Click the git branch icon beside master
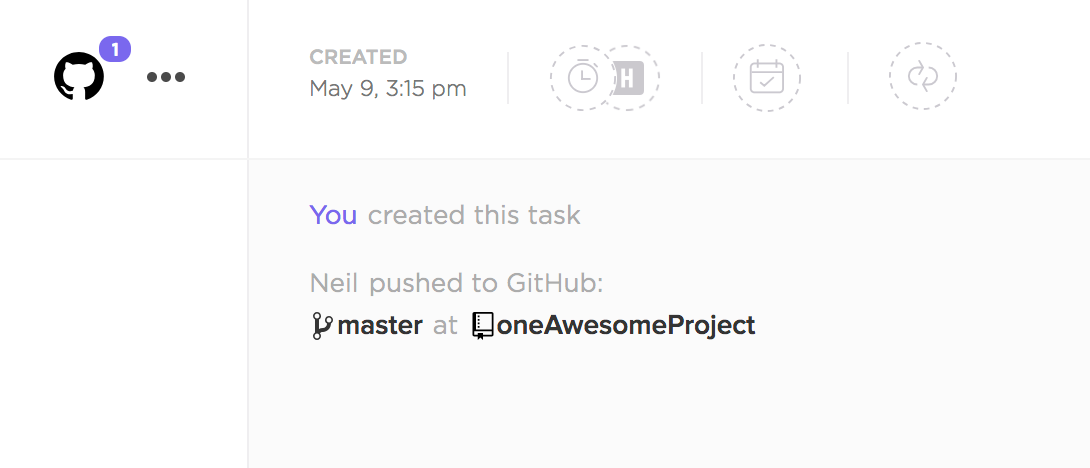The height and width of the screenshot is (468, 1090). pyautogui.click(x=322, y=326)
